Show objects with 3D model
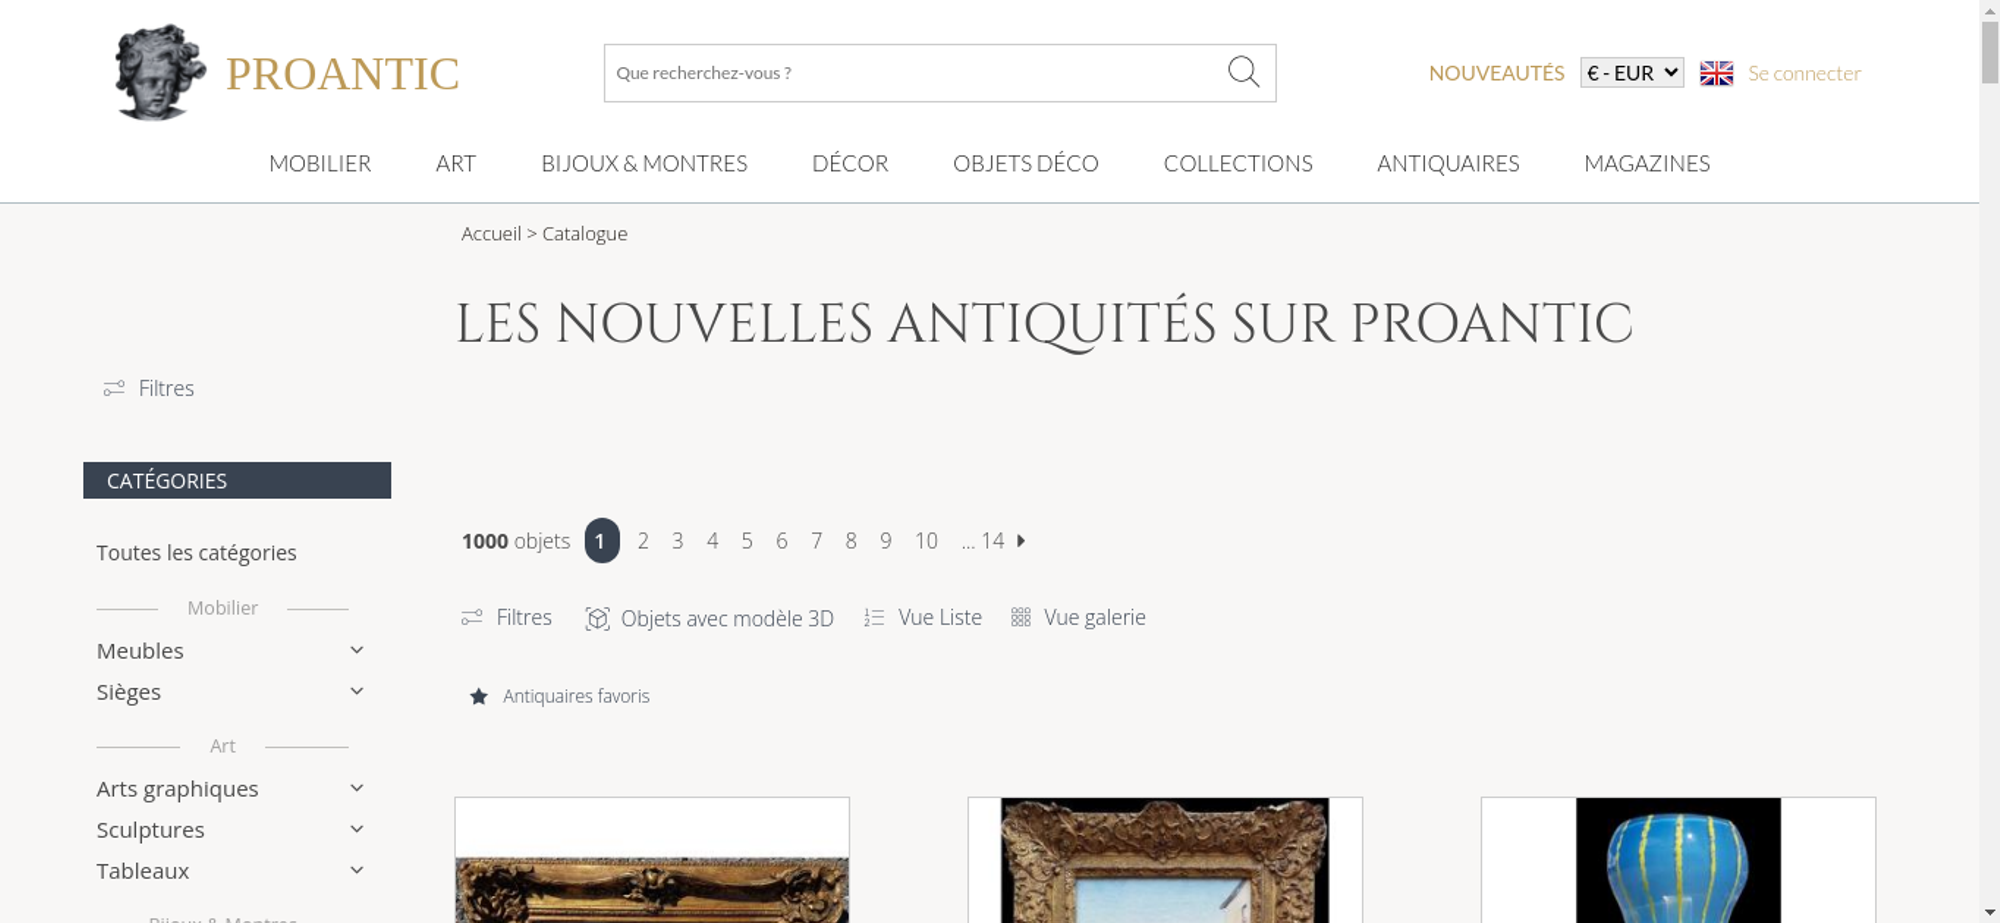 [709, 618]
